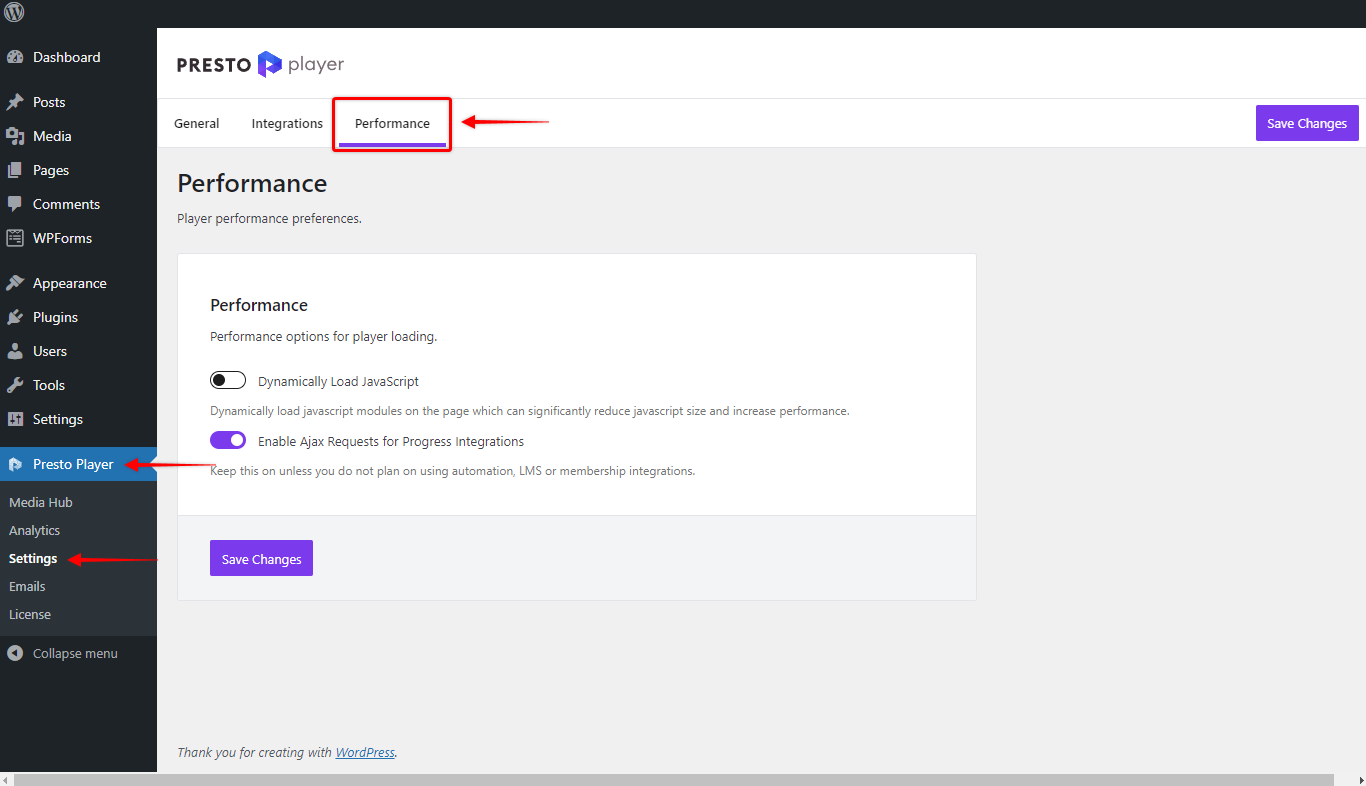Screen dimensions: 1366x786
Task: Click the WordPress Settings sliders icon
Action: pyautogui.click(x=15, y=419)
